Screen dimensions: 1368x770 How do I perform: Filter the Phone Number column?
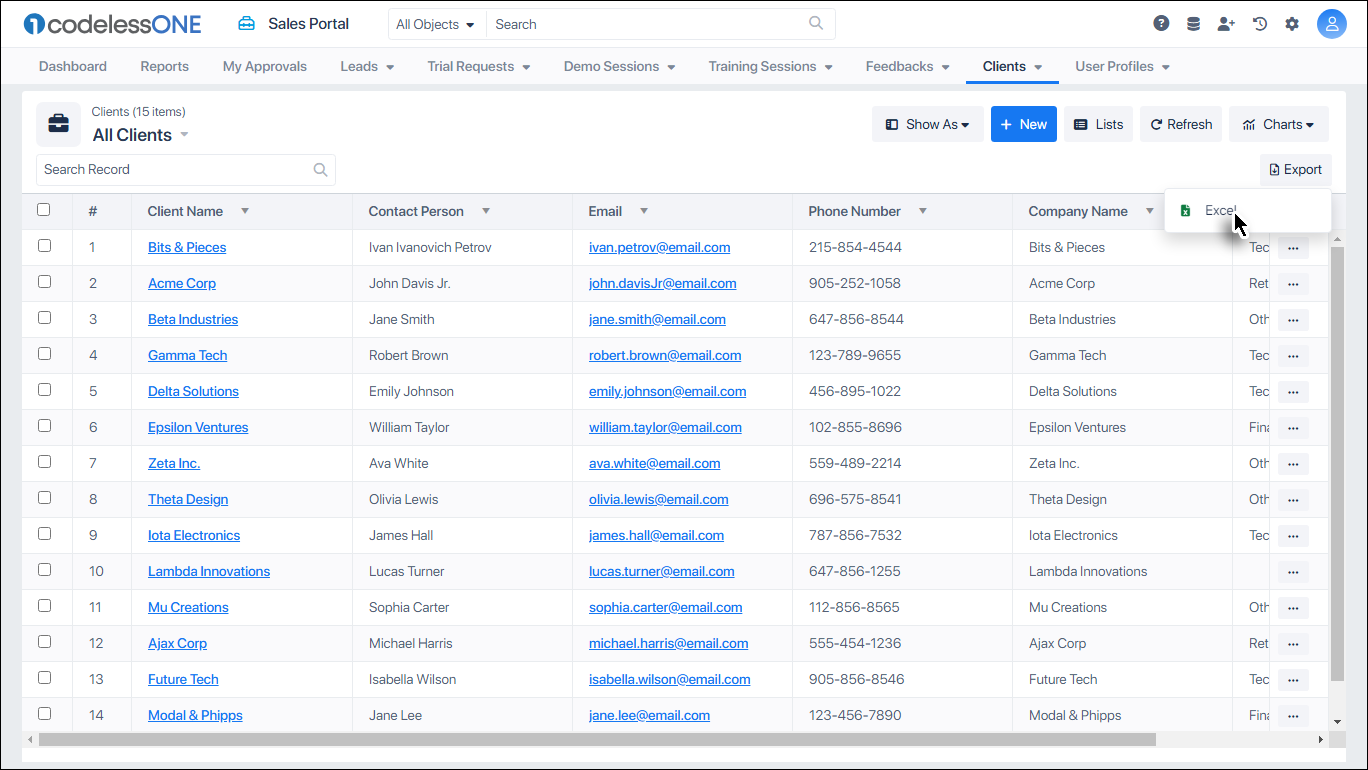click(923, 211)
